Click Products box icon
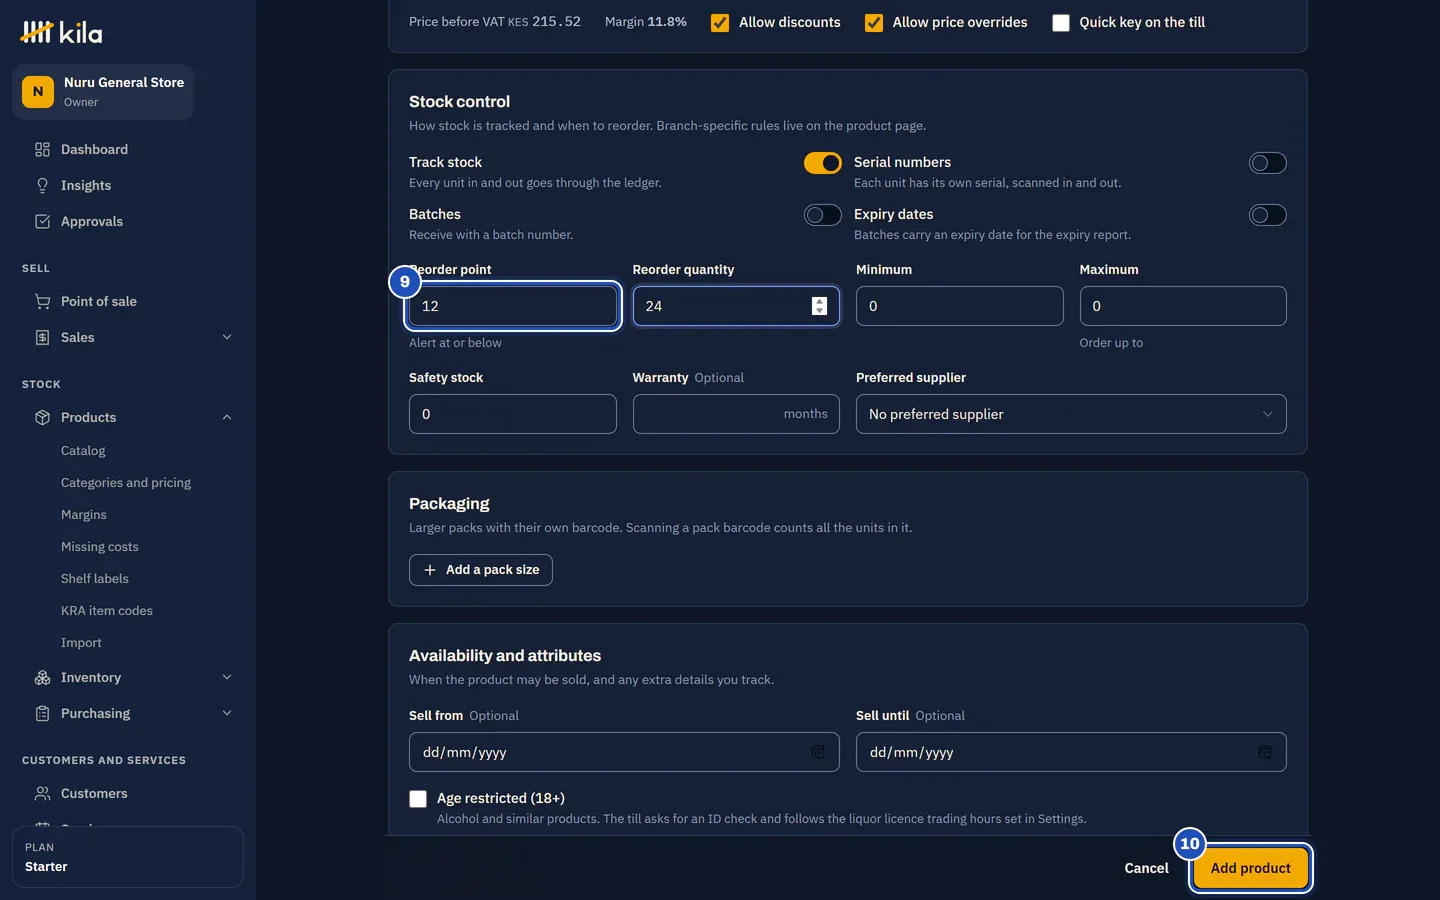1440x900 pixels. coord(42,417)
